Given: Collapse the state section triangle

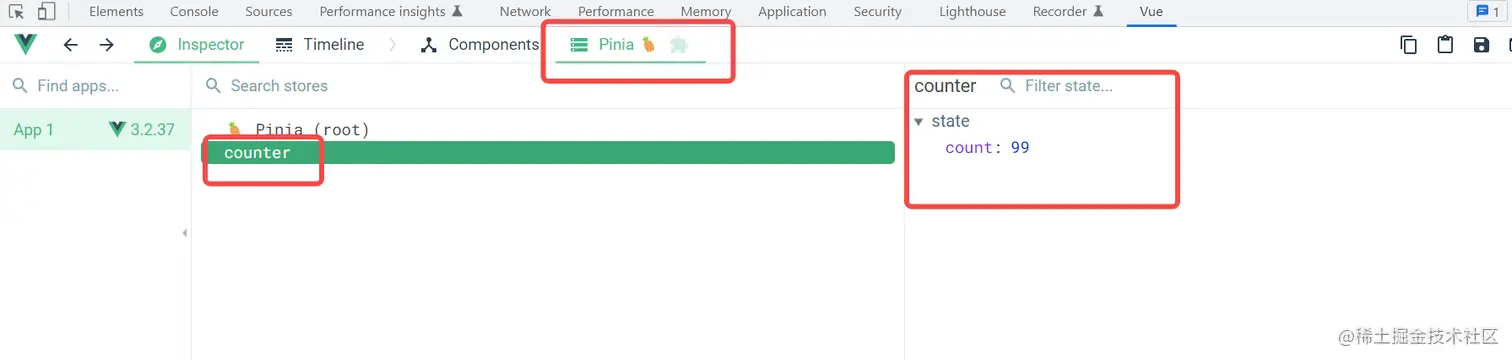Looking at the screenshot, I should [x=919, y=122].
